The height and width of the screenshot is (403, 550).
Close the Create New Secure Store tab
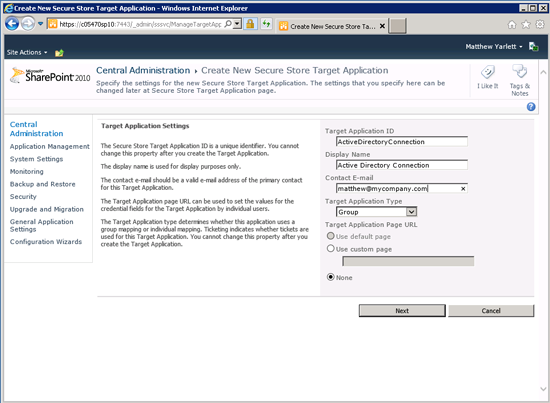382,26
